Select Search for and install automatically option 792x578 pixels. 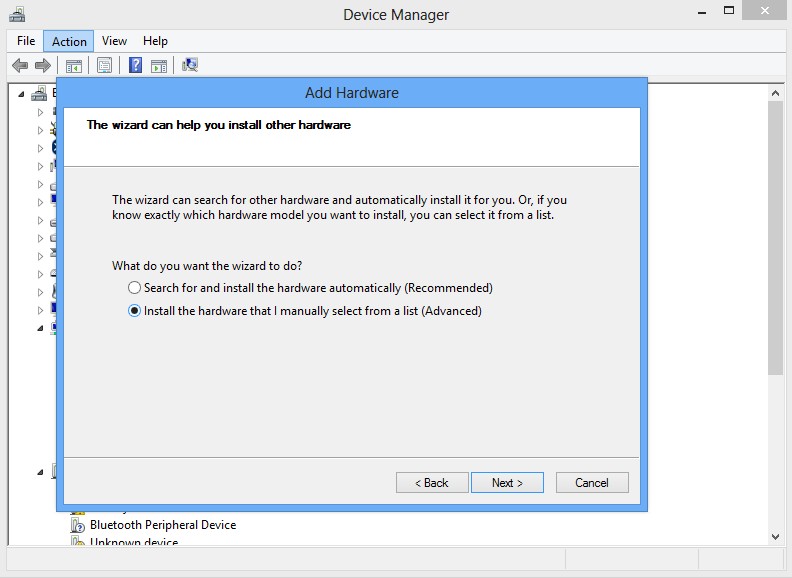click(134, 287)
